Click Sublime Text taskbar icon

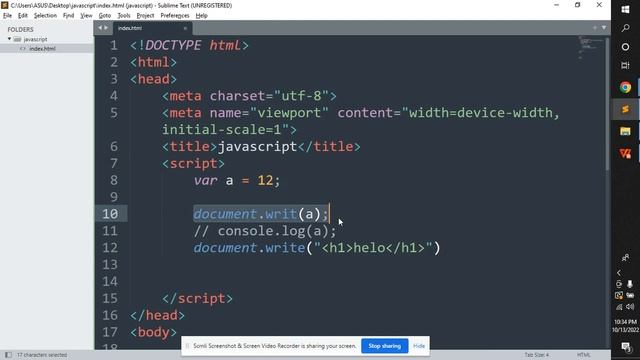coord(625,109)
